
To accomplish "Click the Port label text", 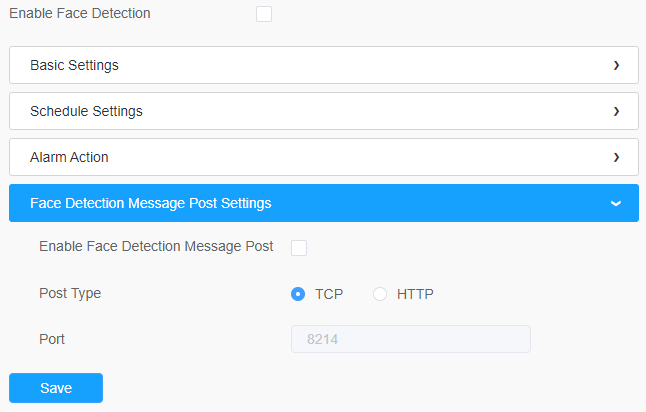I will click(52, 339).
